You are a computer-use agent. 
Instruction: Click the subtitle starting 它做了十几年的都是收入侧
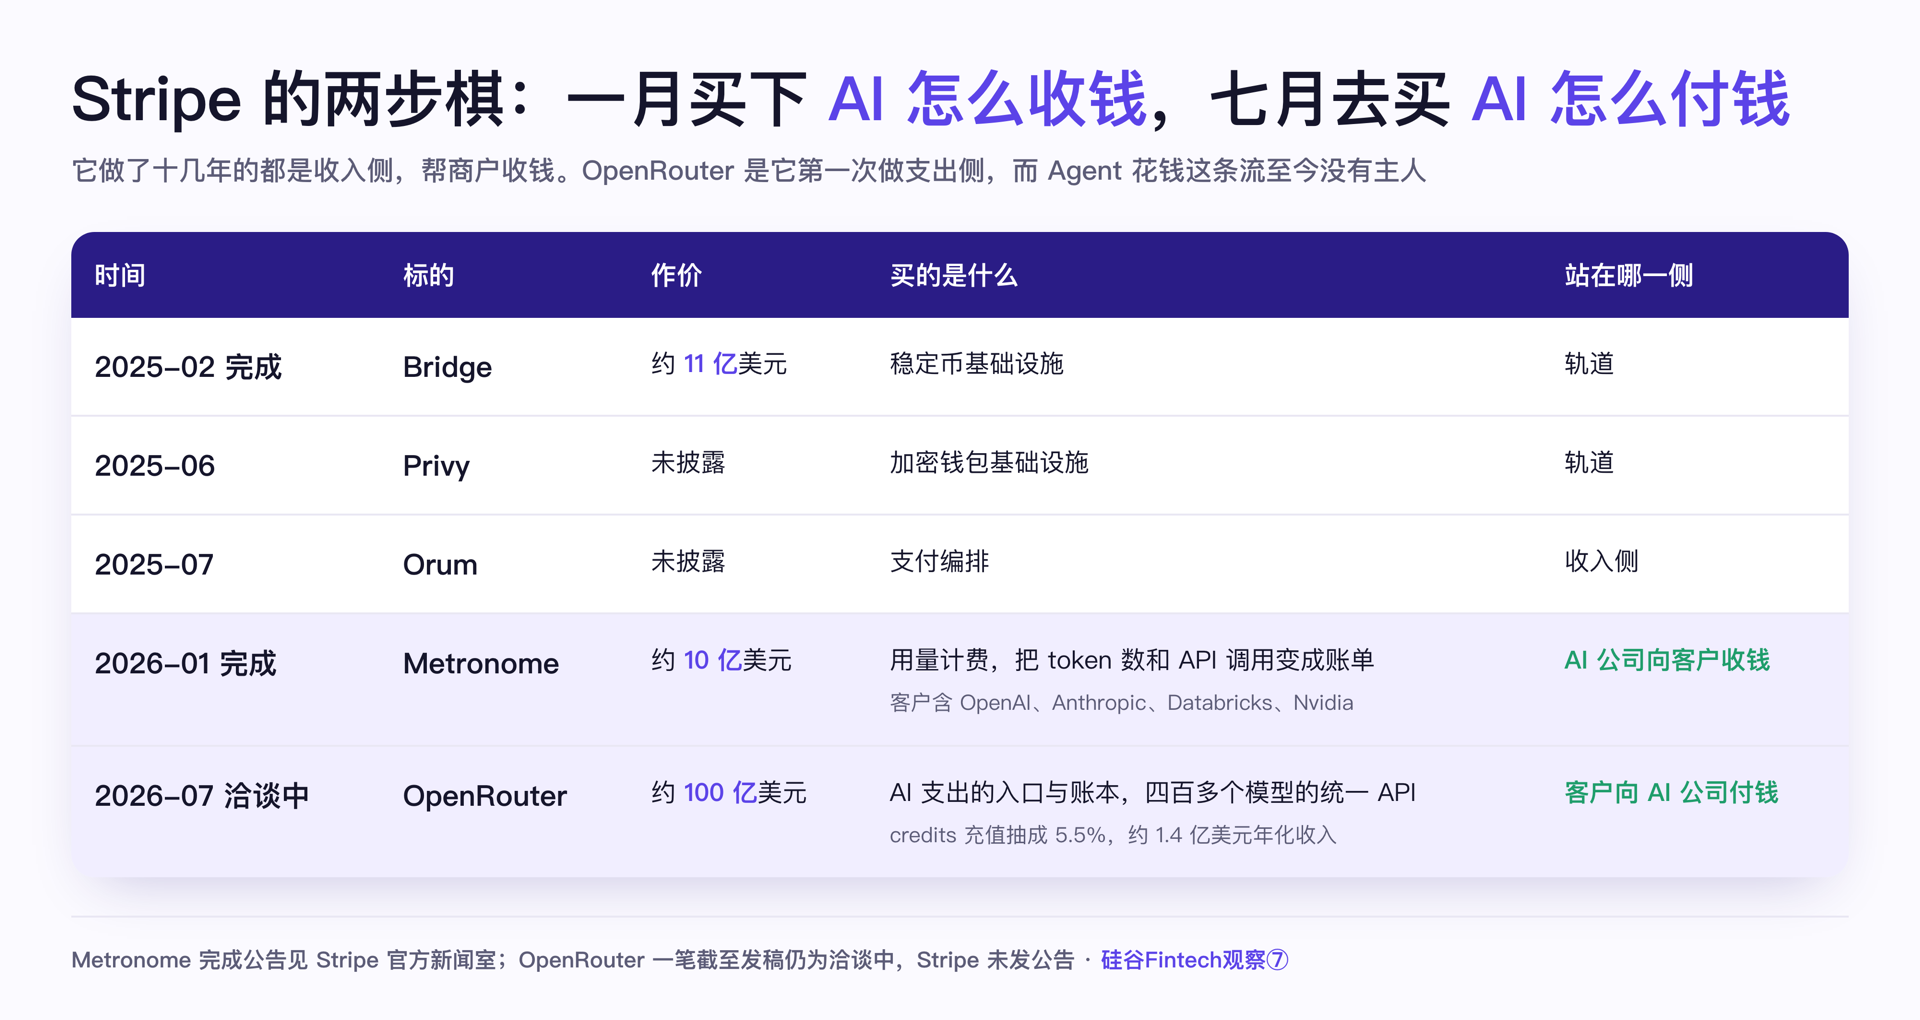[748, 171]
